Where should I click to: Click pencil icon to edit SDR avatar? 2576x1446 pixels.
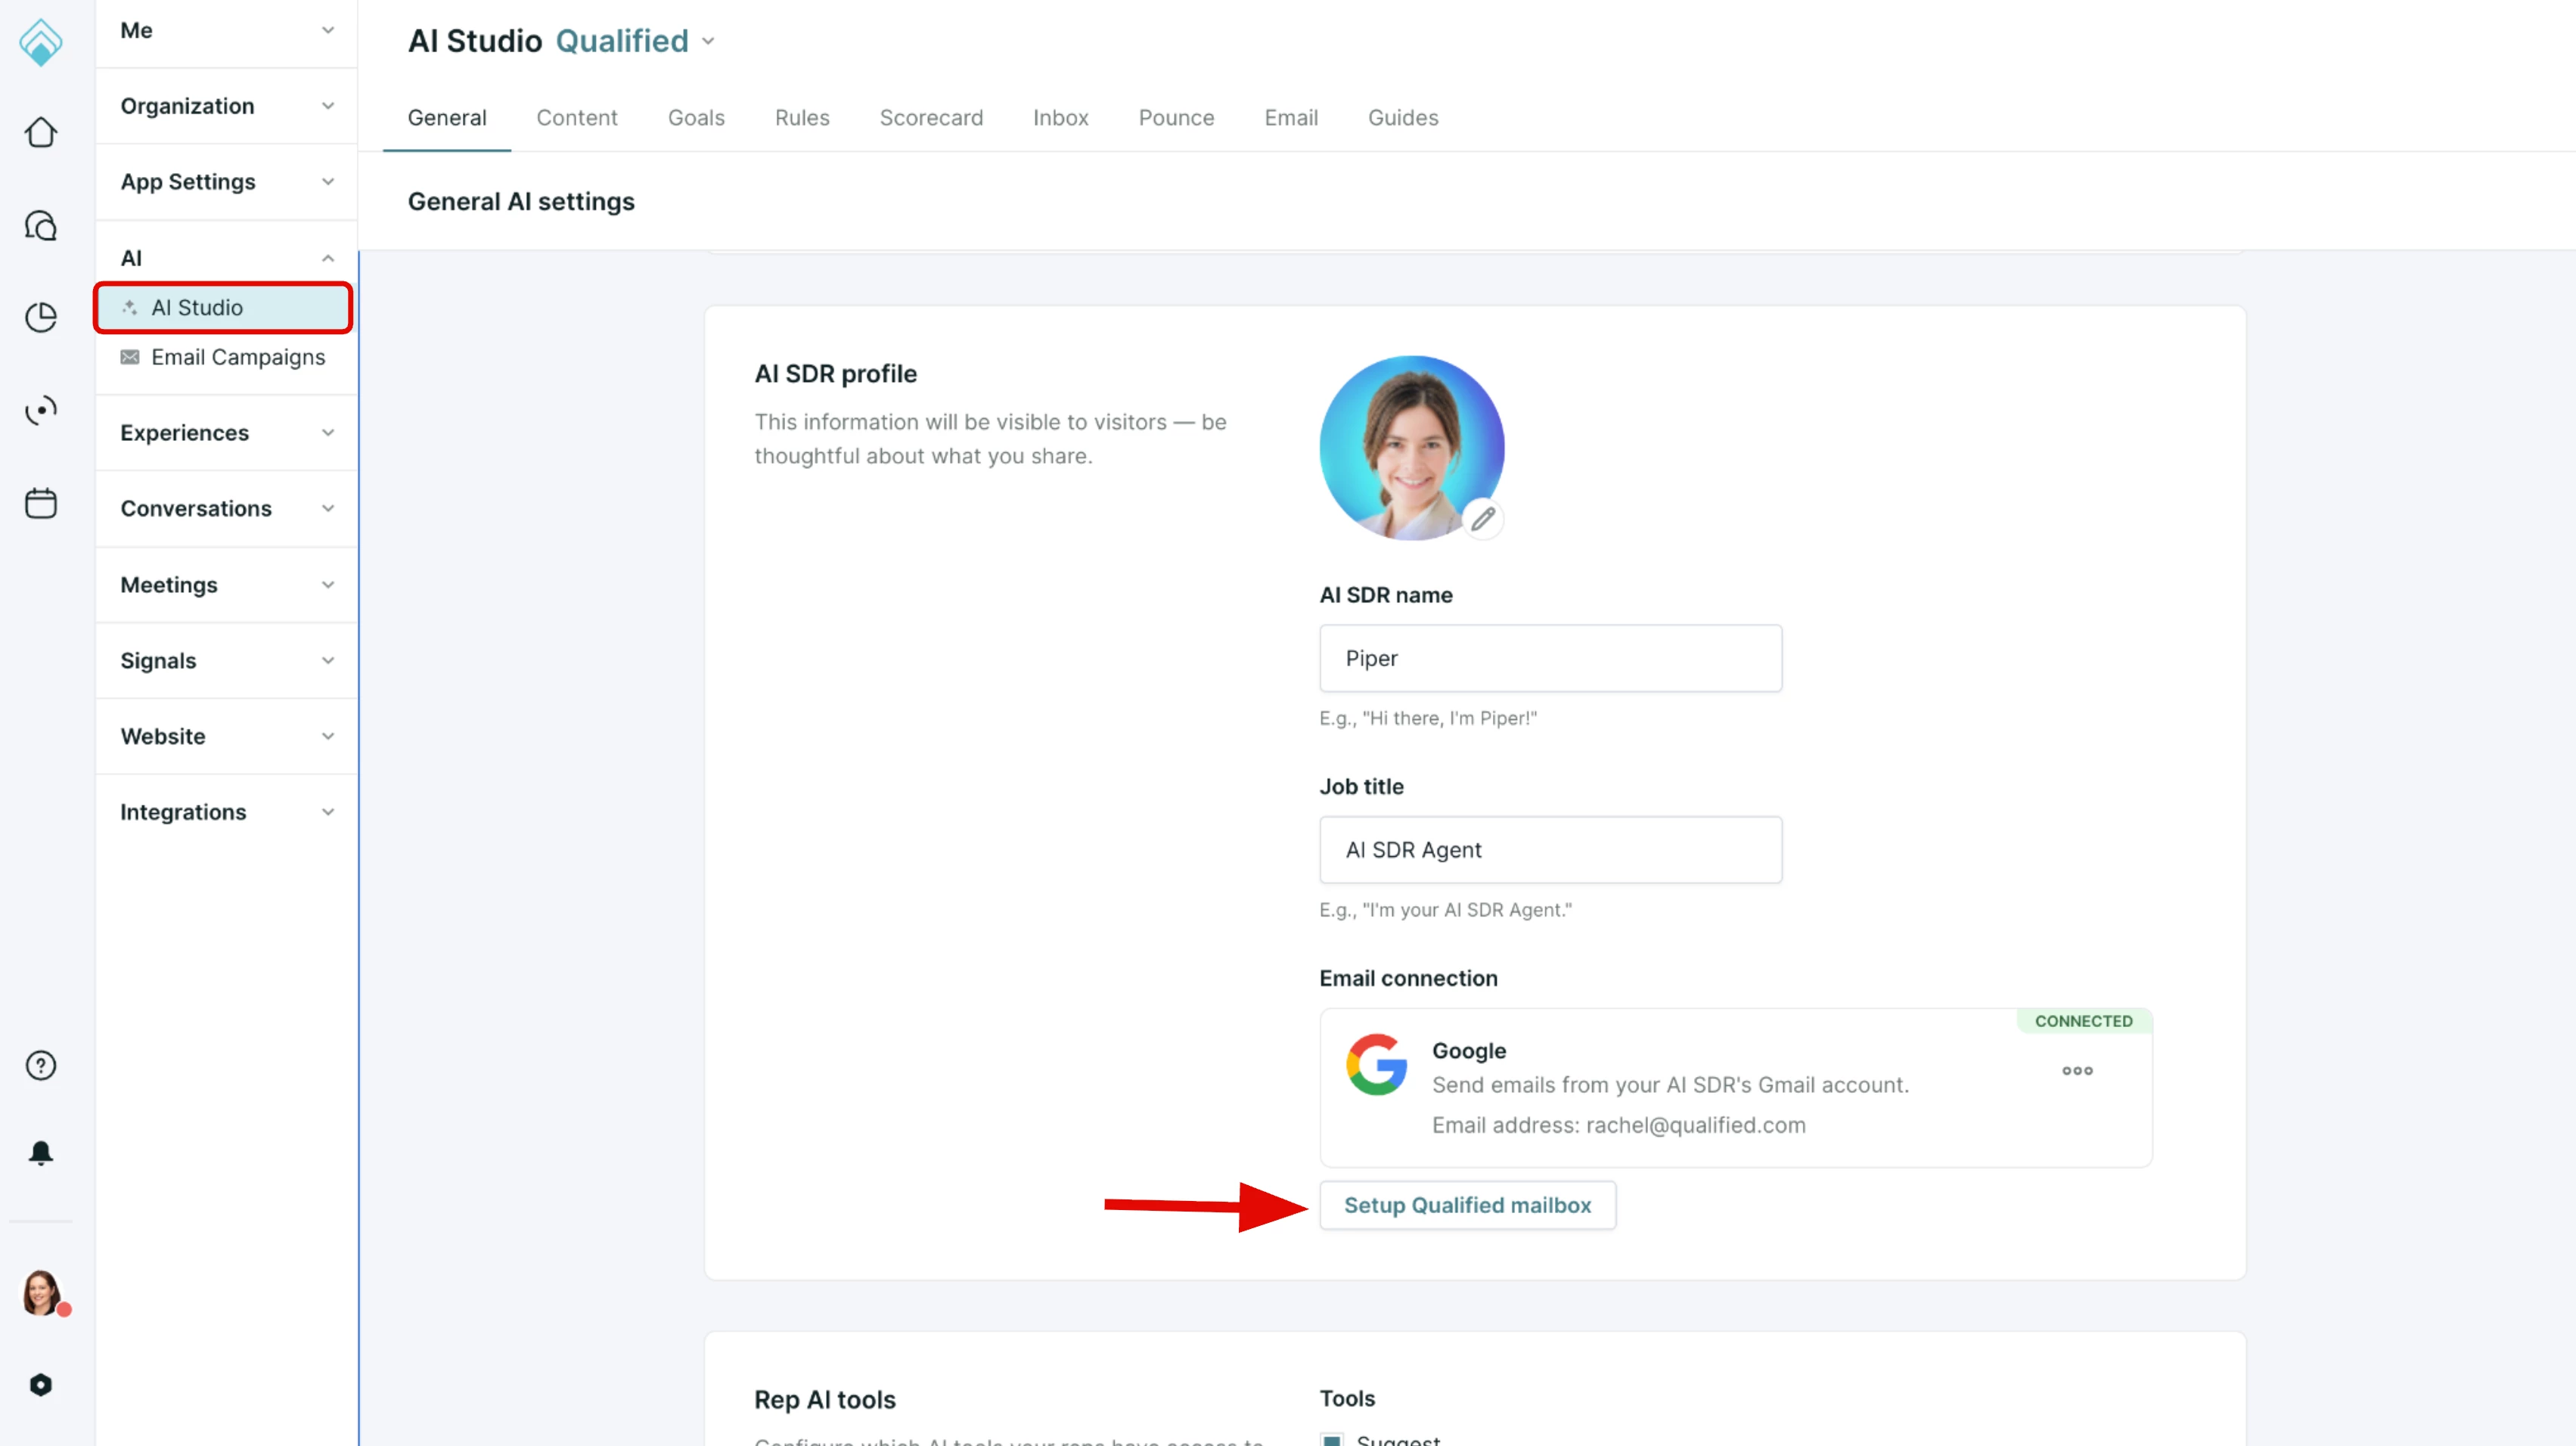click(x=1483, y=519)
